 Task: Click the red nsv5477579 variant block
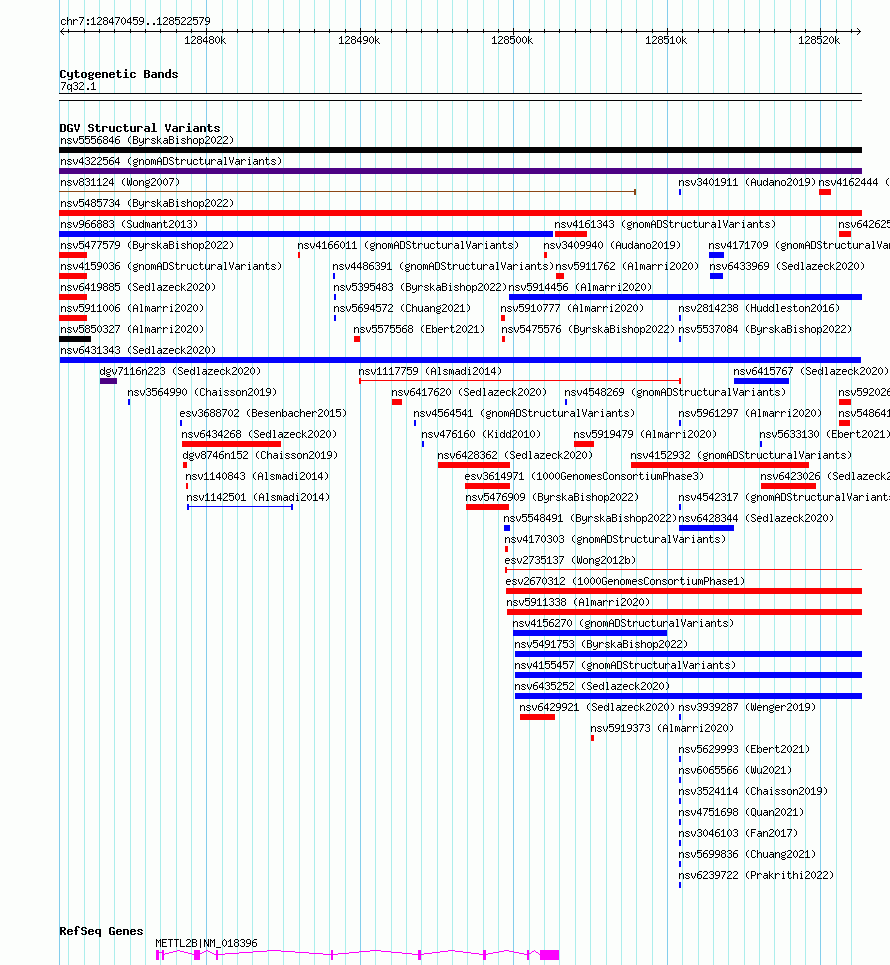click(x=73, y=255)
